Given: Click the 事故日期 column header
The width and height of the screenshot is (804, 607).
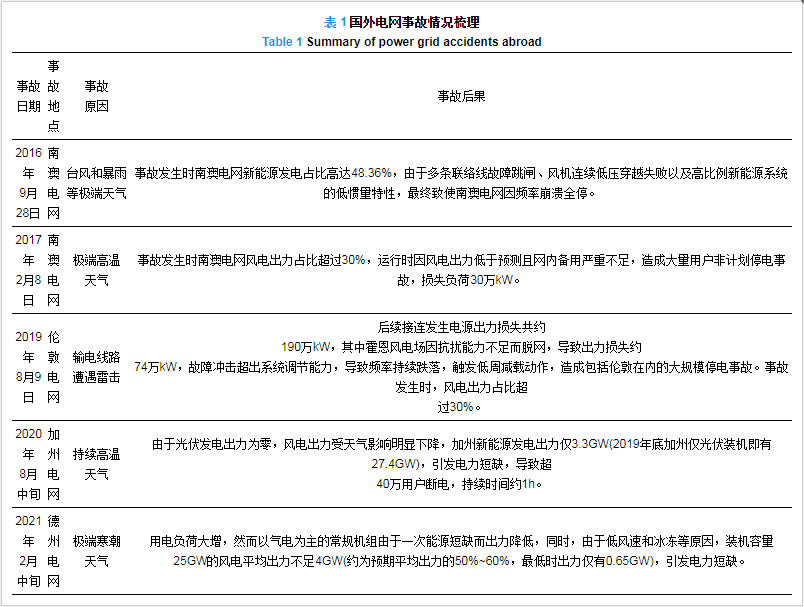Looking at the screenshot, I should (x=29, y=96).
